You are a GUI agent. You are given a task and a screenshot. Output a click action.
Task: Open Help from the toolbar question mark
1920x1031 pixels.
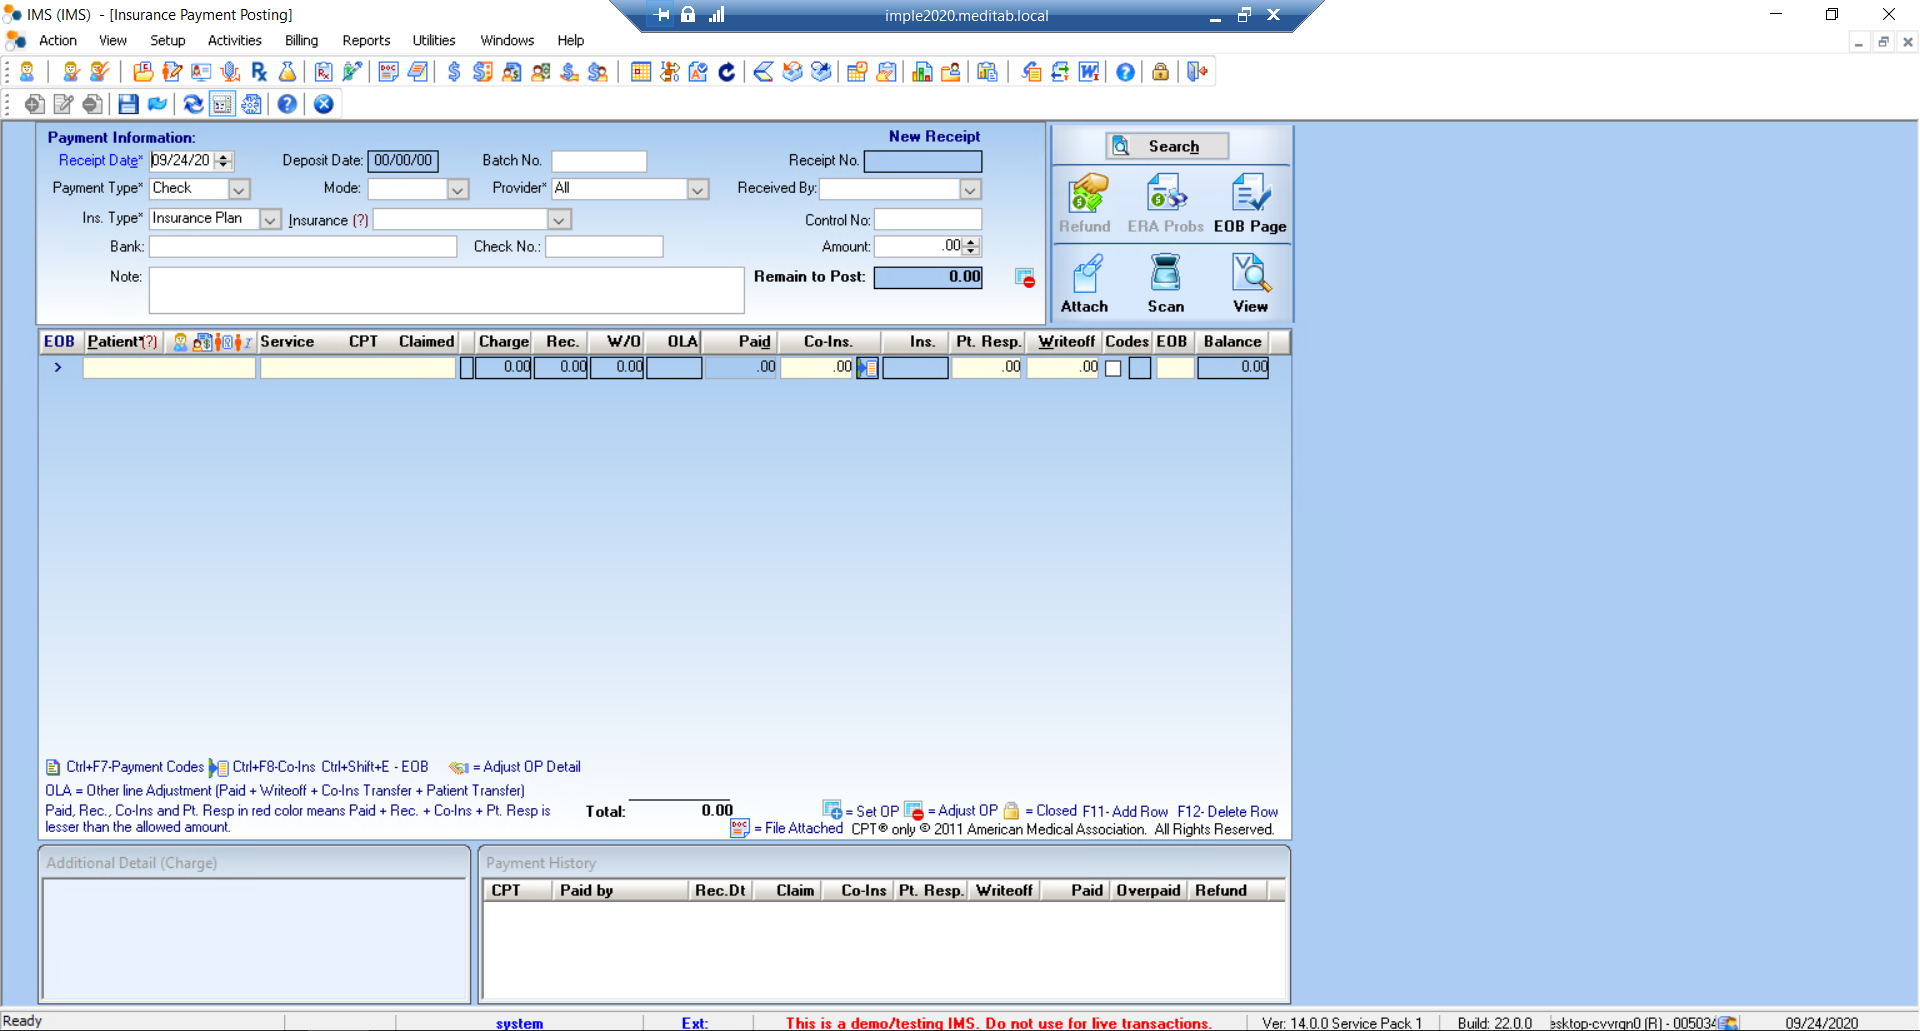pos(1124,72)
